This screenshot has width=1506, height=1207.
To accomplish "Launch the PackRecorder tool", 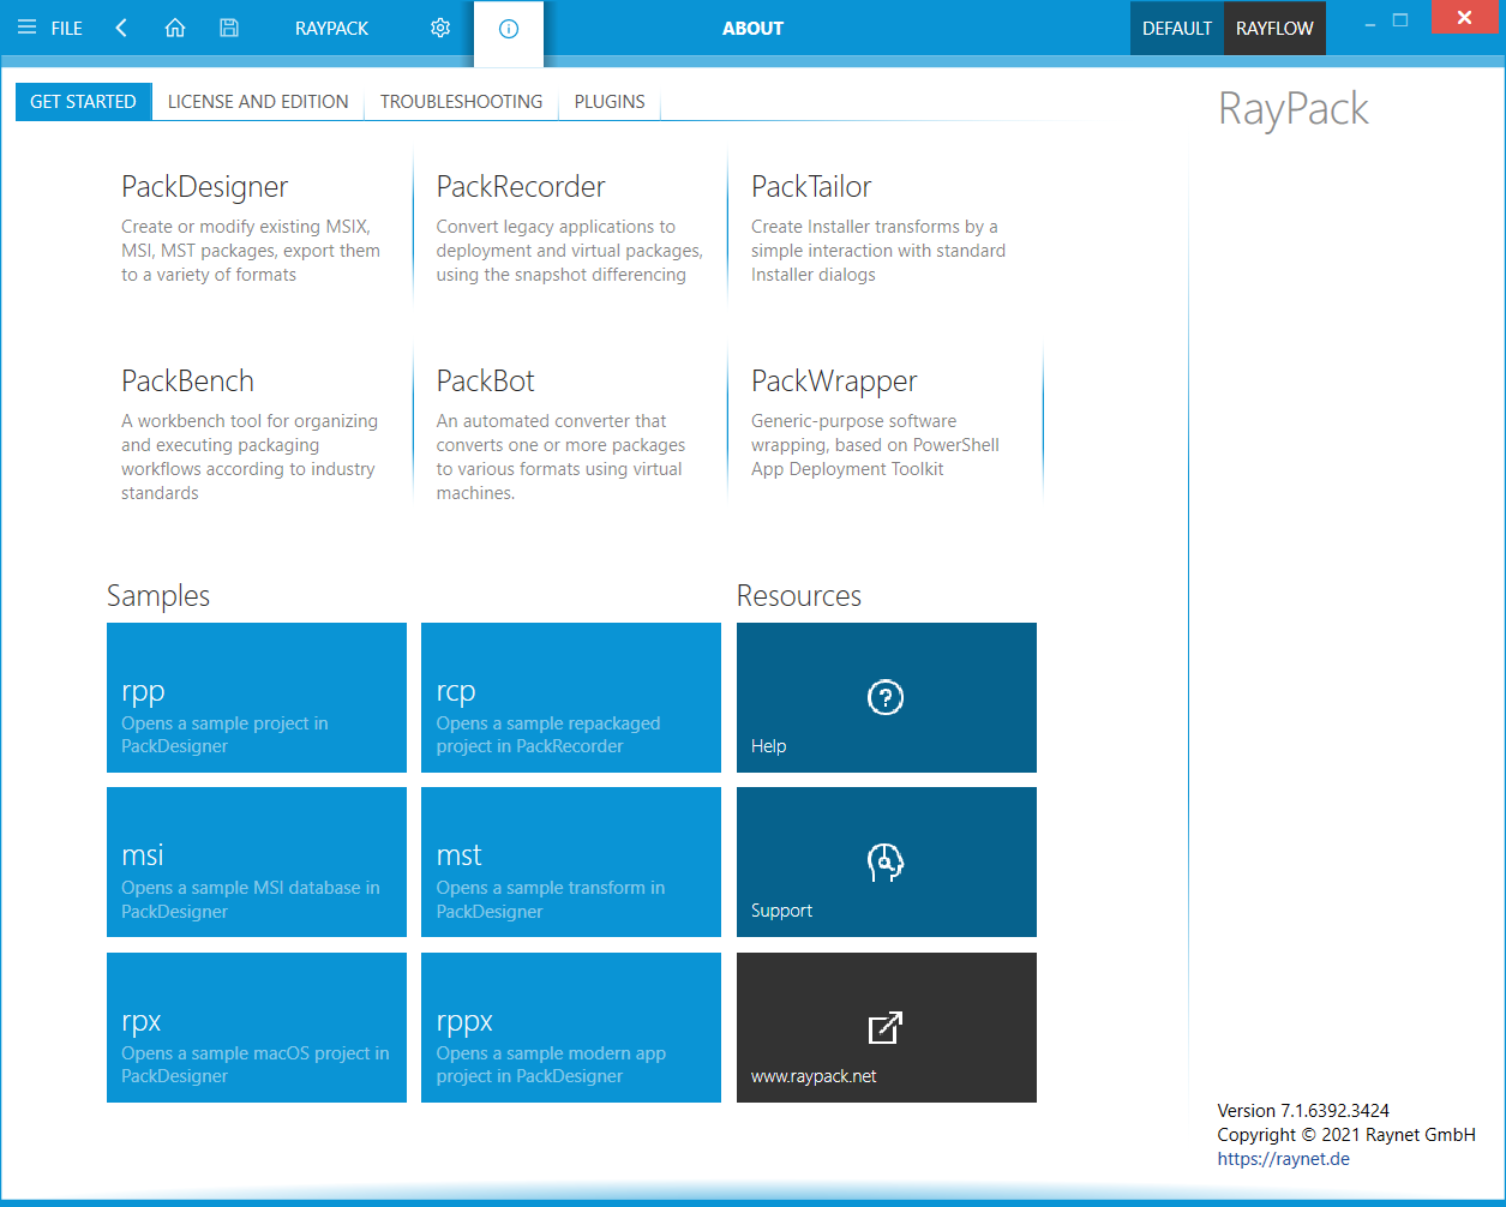I will point(570,228).
